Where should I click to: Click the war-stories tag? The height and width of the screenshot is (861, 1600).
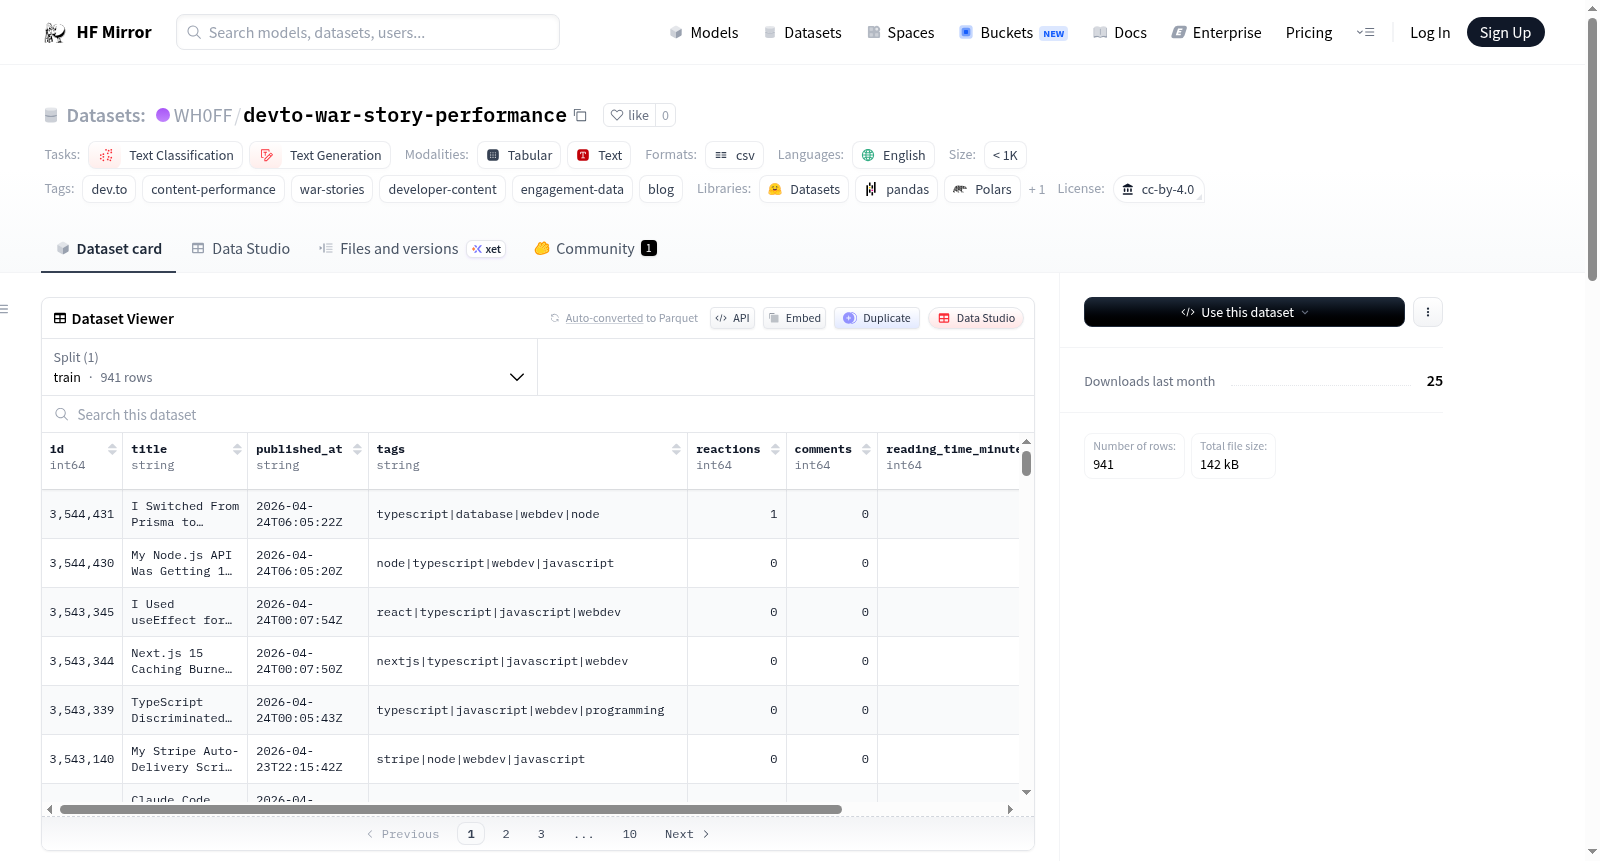tap(332, 189)
